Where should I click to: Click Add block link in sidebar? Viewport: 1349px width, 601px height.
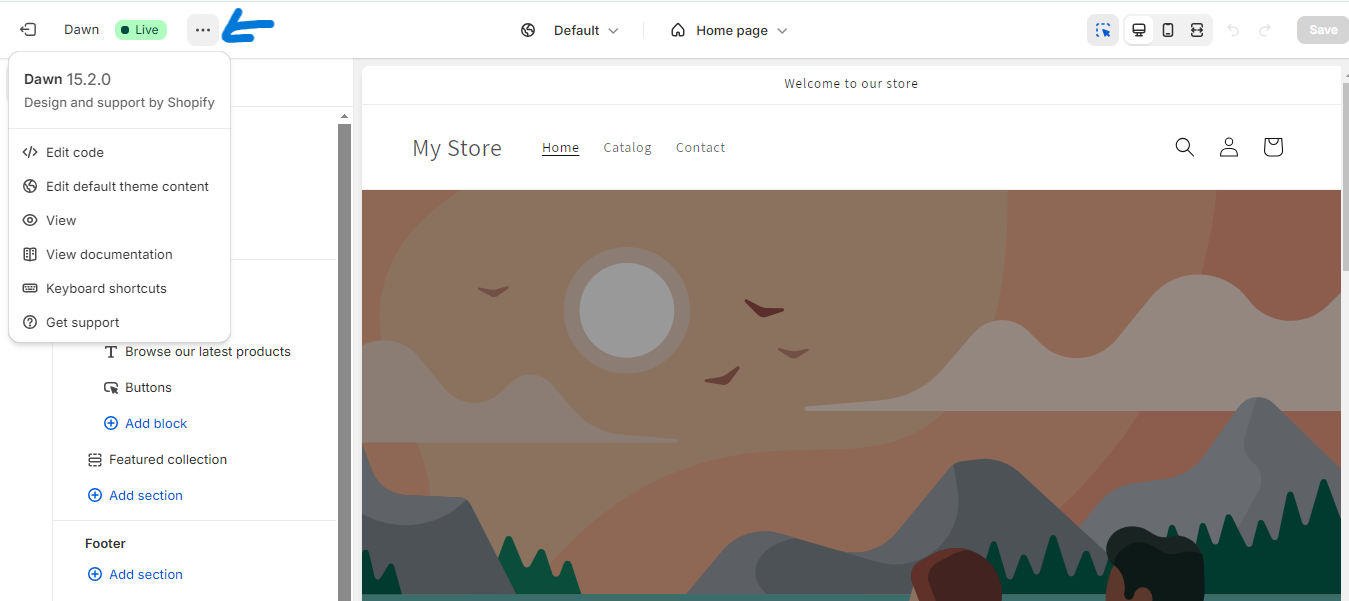coord(156,424)
